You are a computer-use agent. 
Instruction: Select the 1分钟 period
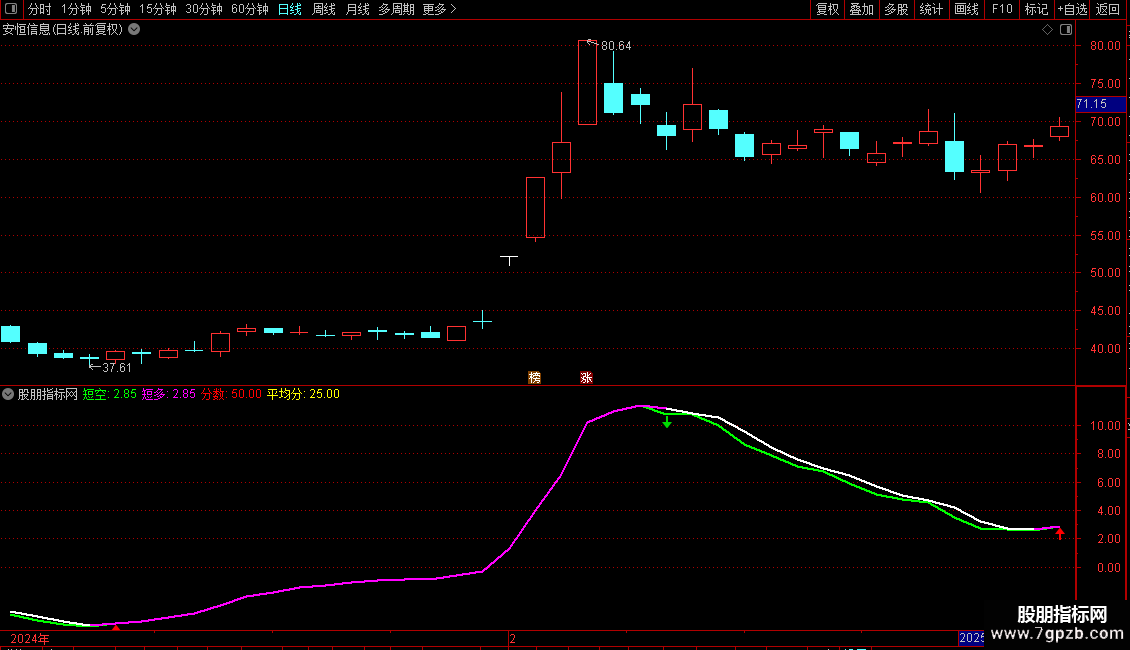pyautogui.click(x=76, y=9)
